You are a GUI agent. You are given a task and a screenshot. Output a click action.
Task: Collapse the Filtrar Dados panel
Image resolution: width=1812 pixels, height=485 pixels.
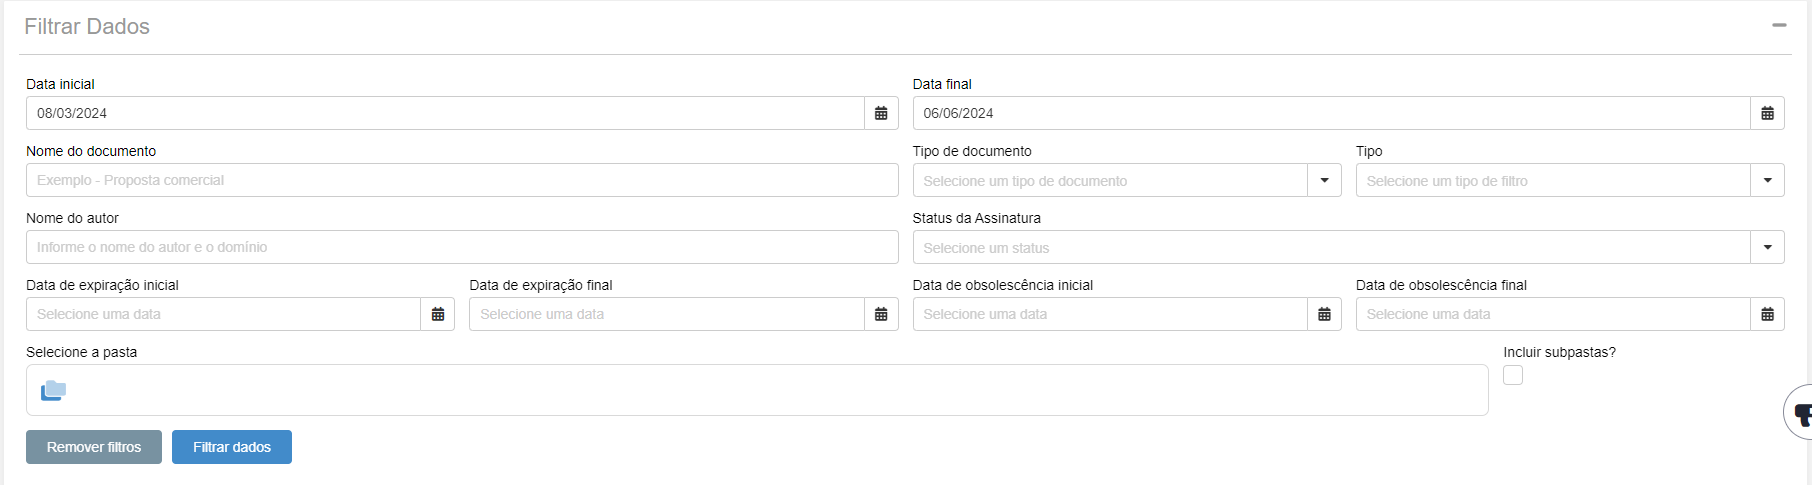pos(1779,25)
